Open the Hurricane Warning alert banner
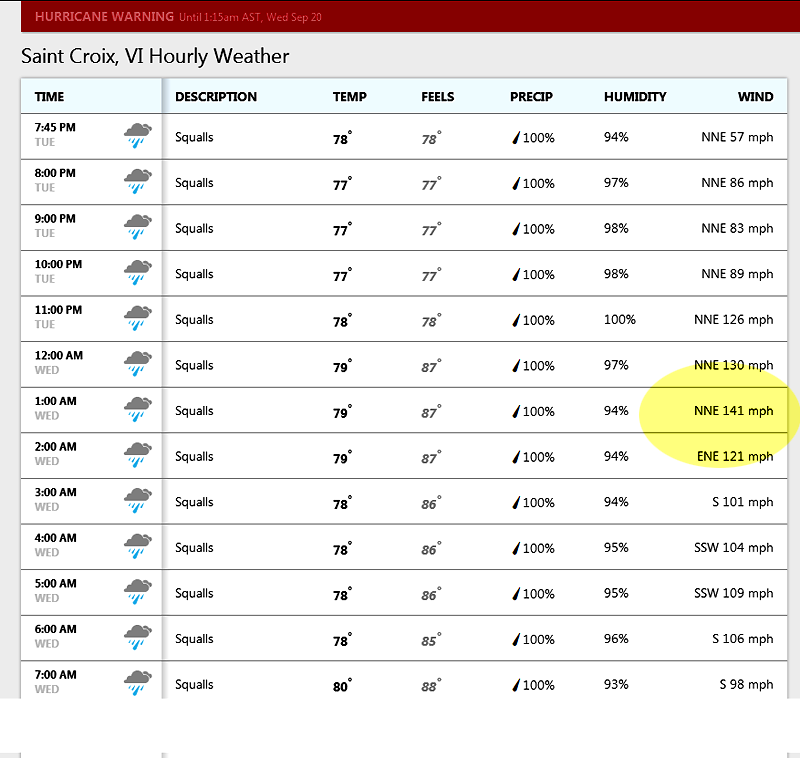Viewport: 800px width, 758px height. (x=410, y=17)
